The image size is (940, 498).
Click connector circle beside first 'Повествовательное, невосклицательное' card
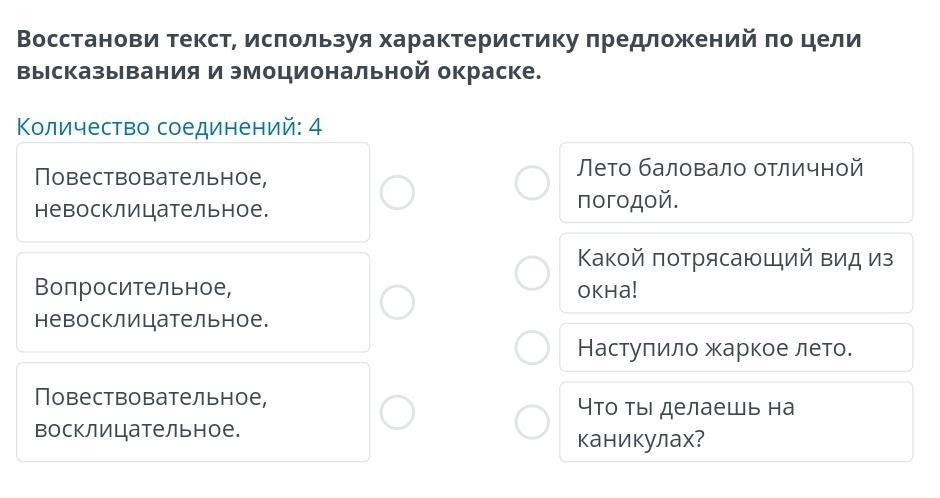397,192
